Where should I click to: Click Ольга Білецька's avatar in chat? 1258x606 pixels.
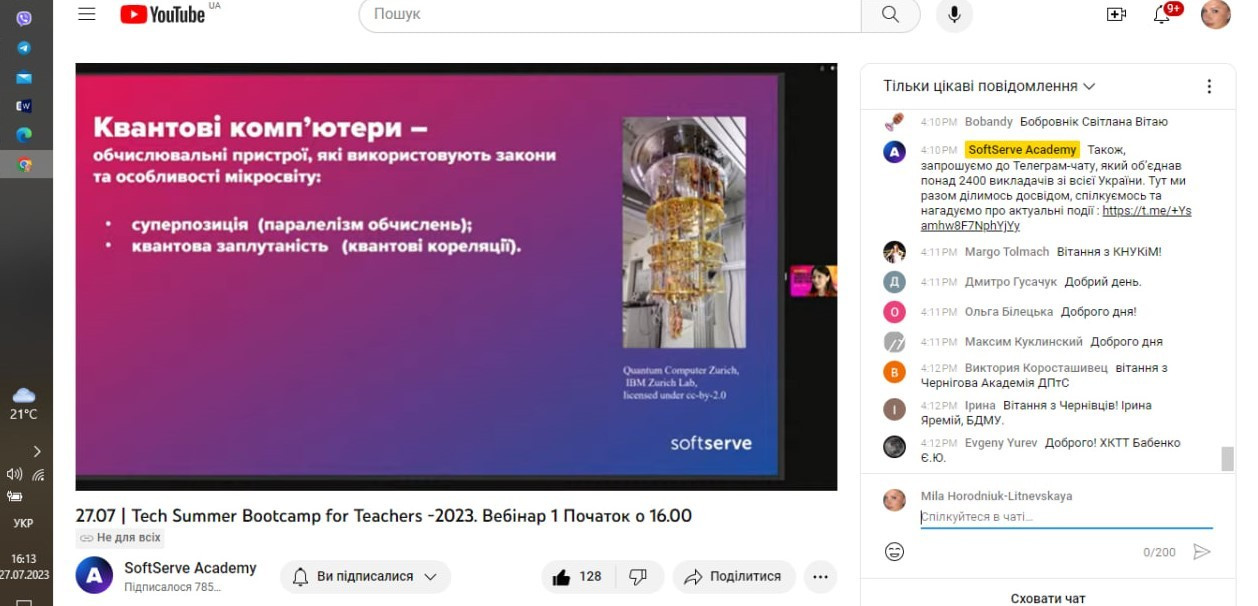tap(894, 312)
